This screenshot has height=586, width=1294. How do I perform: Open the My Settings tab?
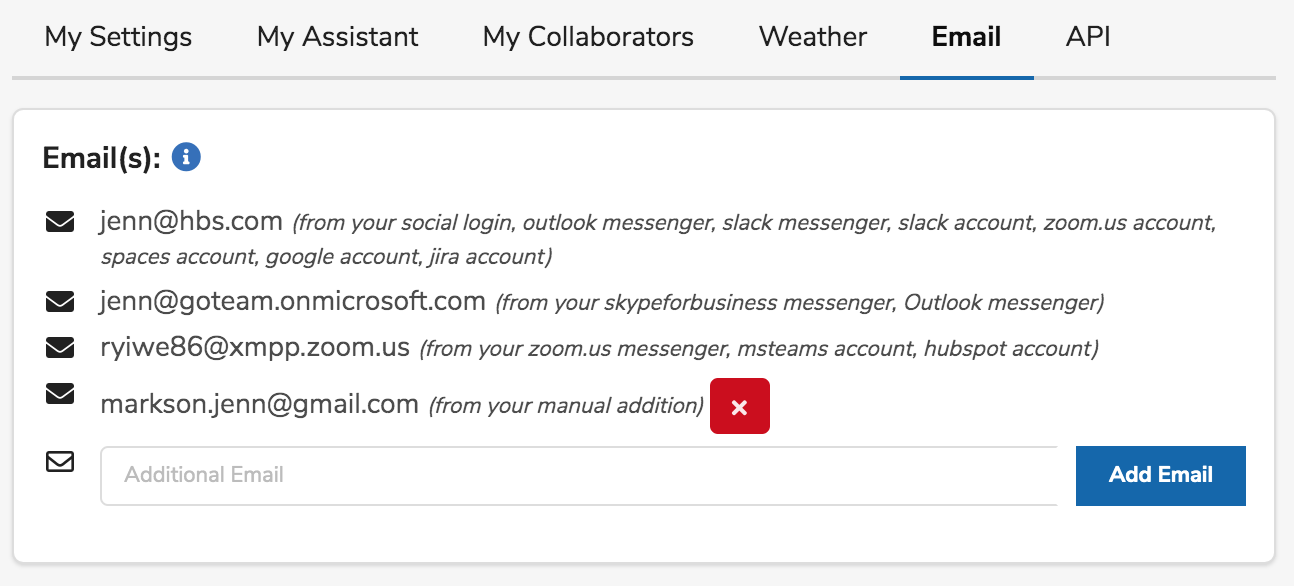118,38
